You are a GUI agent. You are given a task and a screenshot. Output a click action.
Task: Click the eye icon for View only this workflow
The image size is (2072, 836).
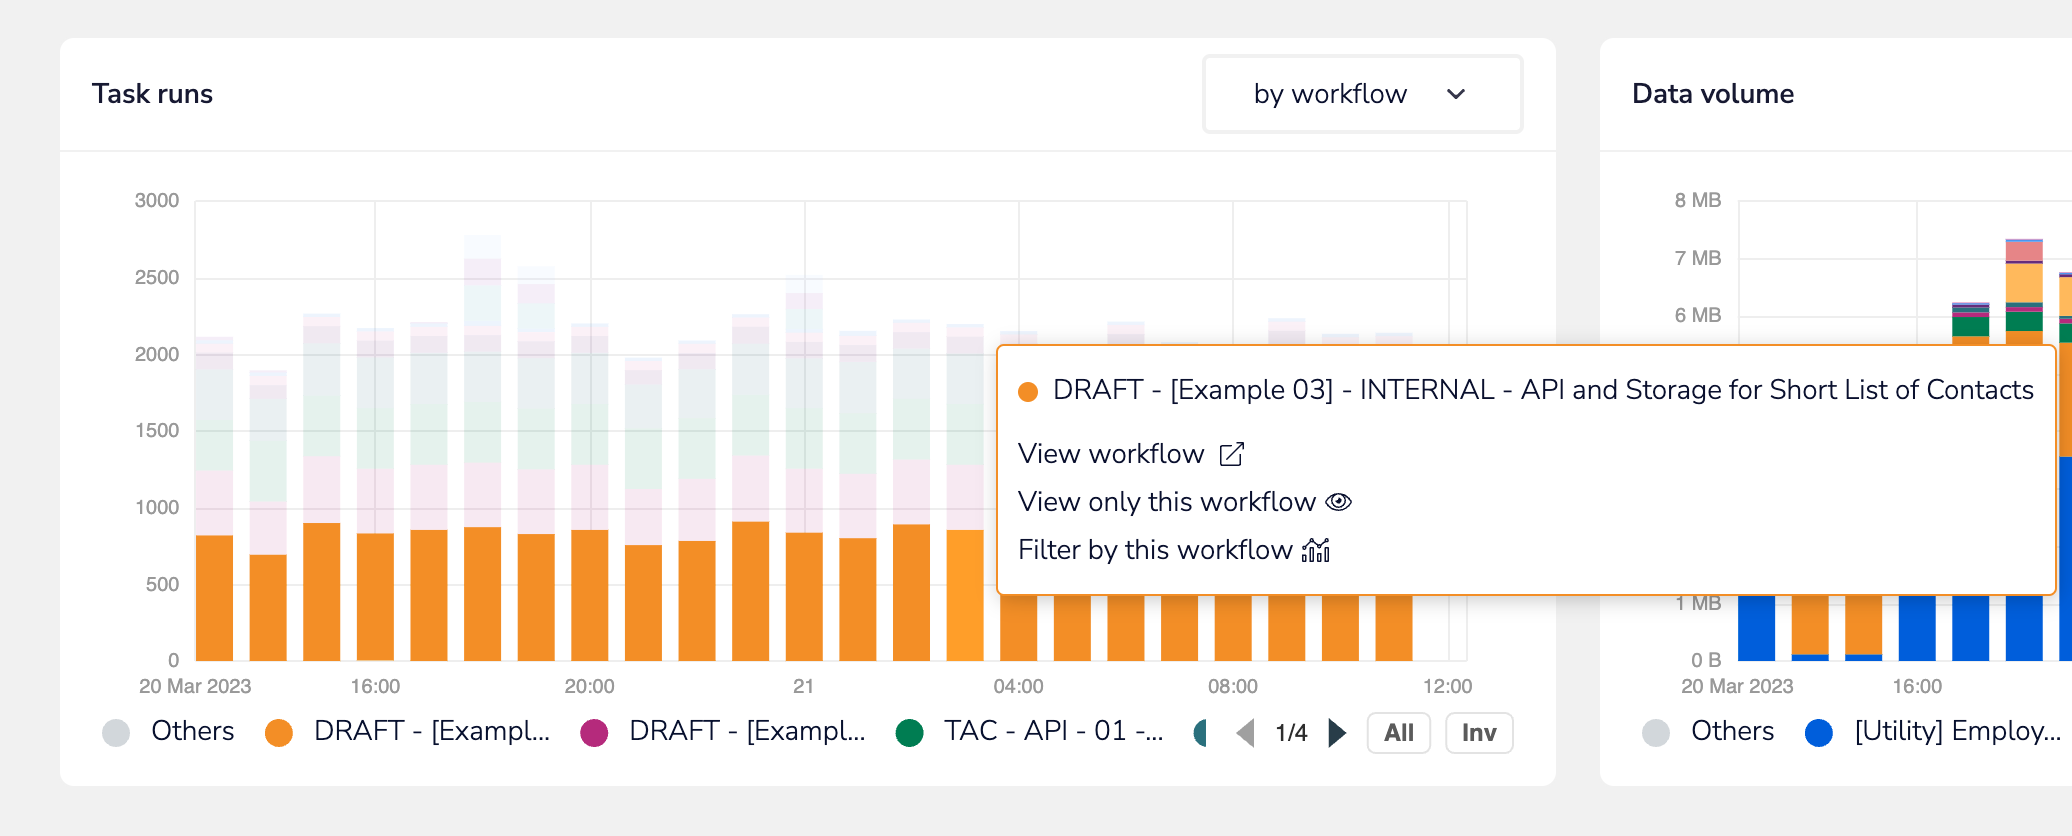click(1338, 502)
